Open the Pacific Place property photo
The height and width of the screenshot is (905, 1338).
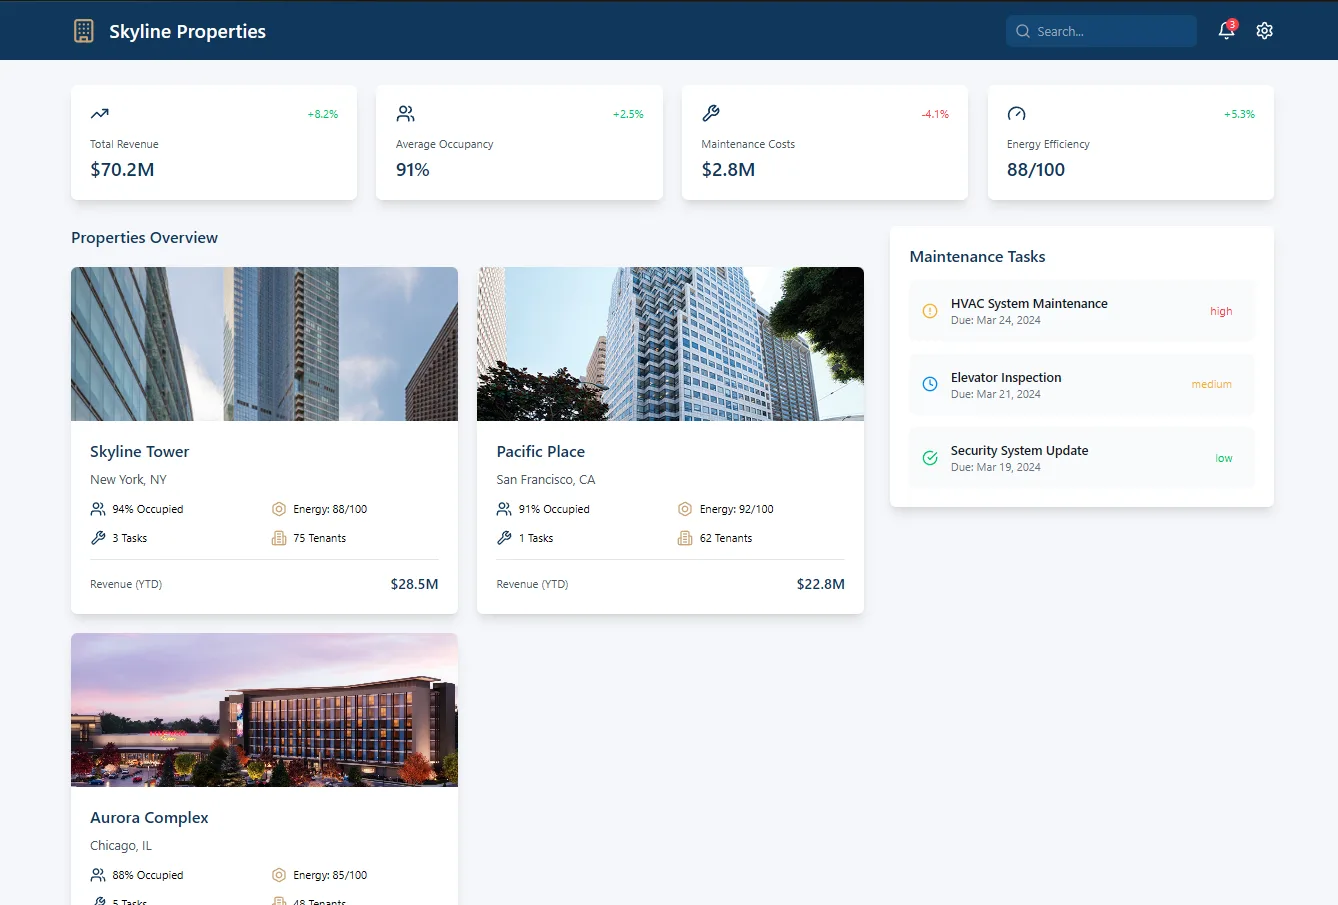(x=670, y=344)
